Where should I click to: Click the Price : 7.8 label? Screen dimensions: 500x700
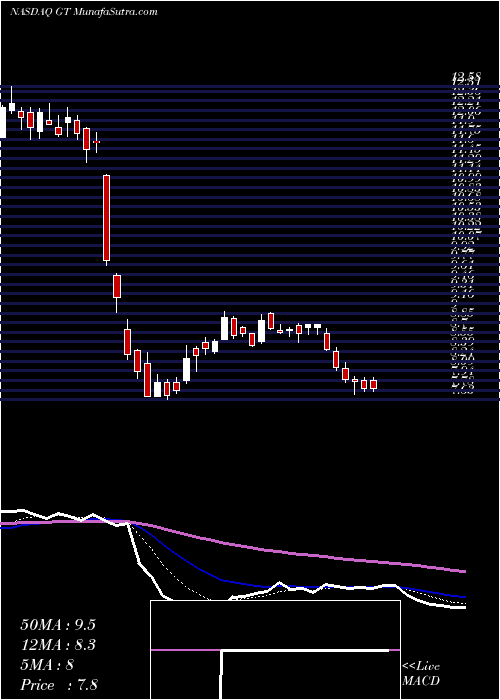[59, 685]
